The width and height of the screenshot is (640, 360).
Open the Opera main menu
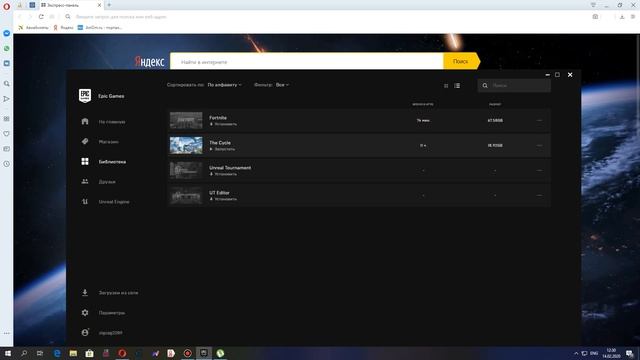[7, 6]
